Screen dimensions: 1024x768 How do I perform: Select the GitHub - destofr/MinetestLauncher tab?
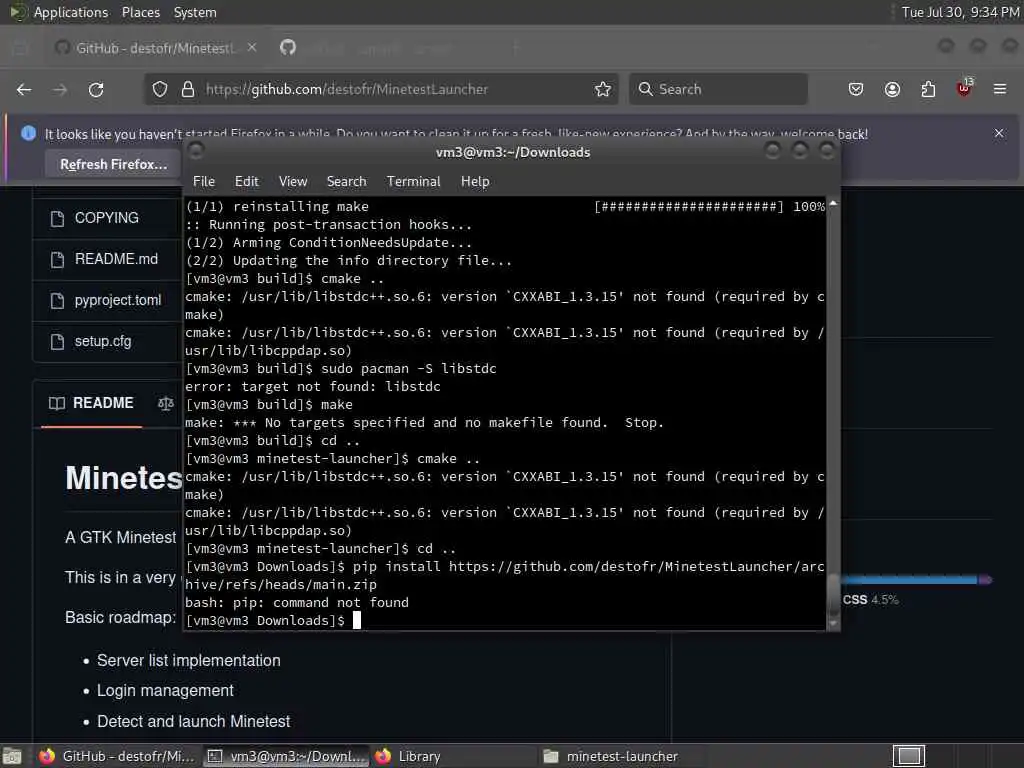153,48
